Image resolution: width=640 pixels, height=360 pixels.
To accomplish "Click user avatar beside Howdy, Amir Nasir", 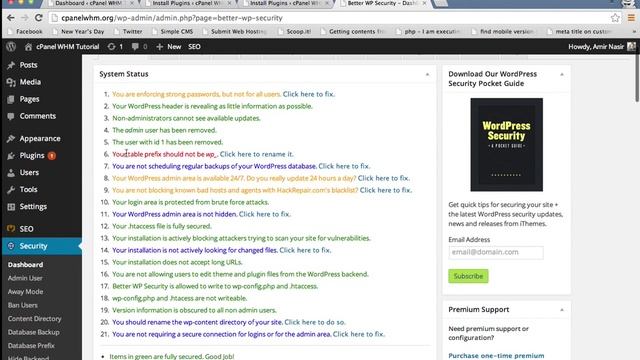I will (x=631, y=47).
